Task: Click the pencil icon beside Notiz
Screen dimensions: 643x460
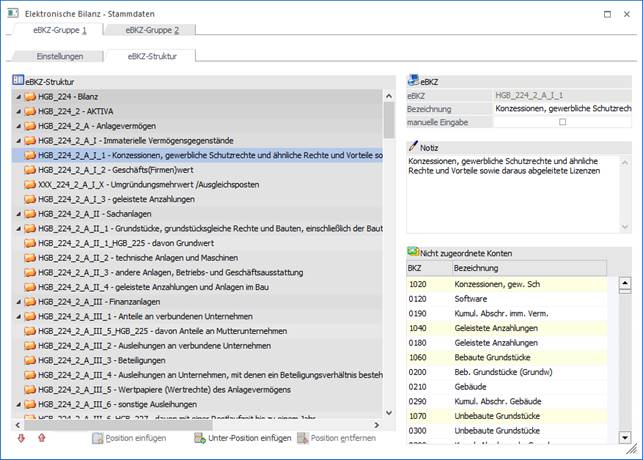Action: (x=413, y=146)
